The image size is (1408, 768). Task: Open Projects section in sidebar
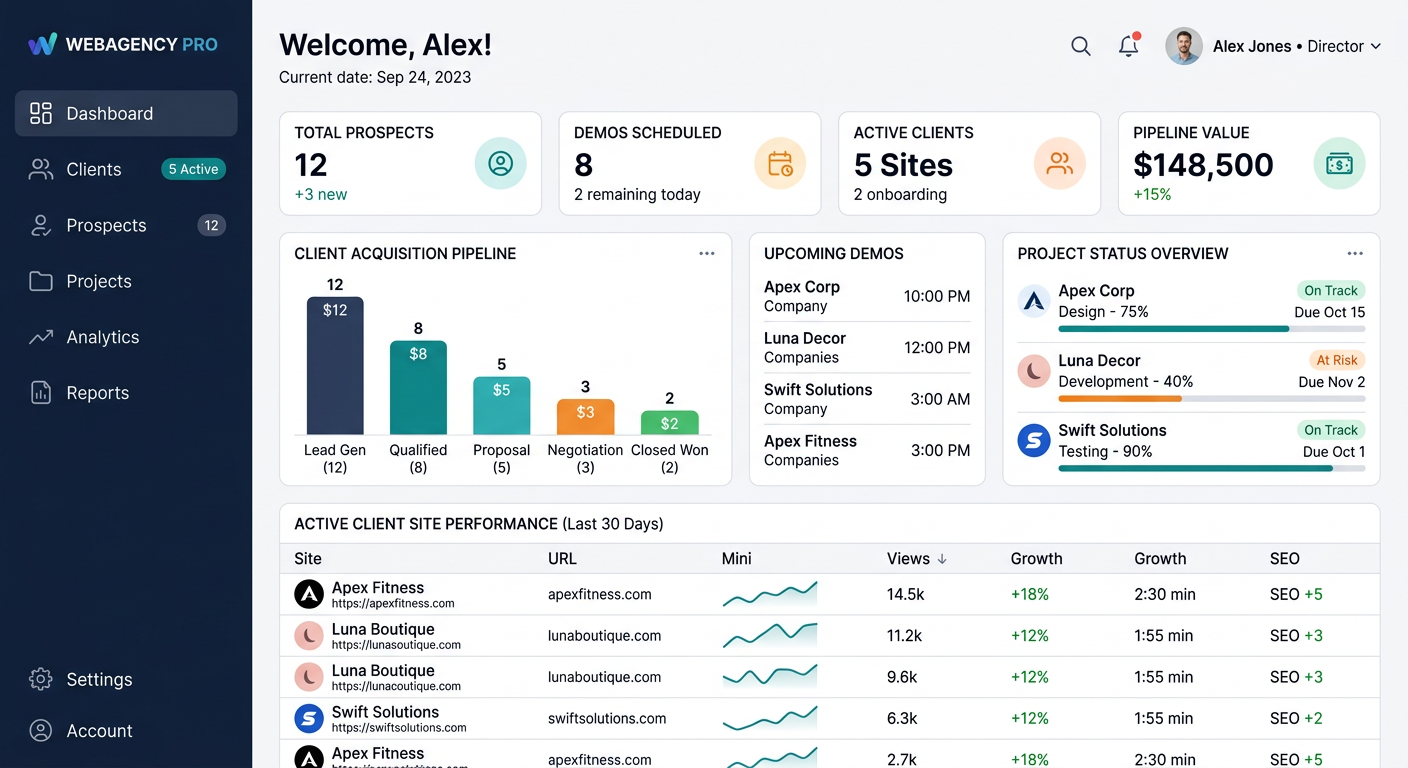pyautogui.click(x=126, y=281)
